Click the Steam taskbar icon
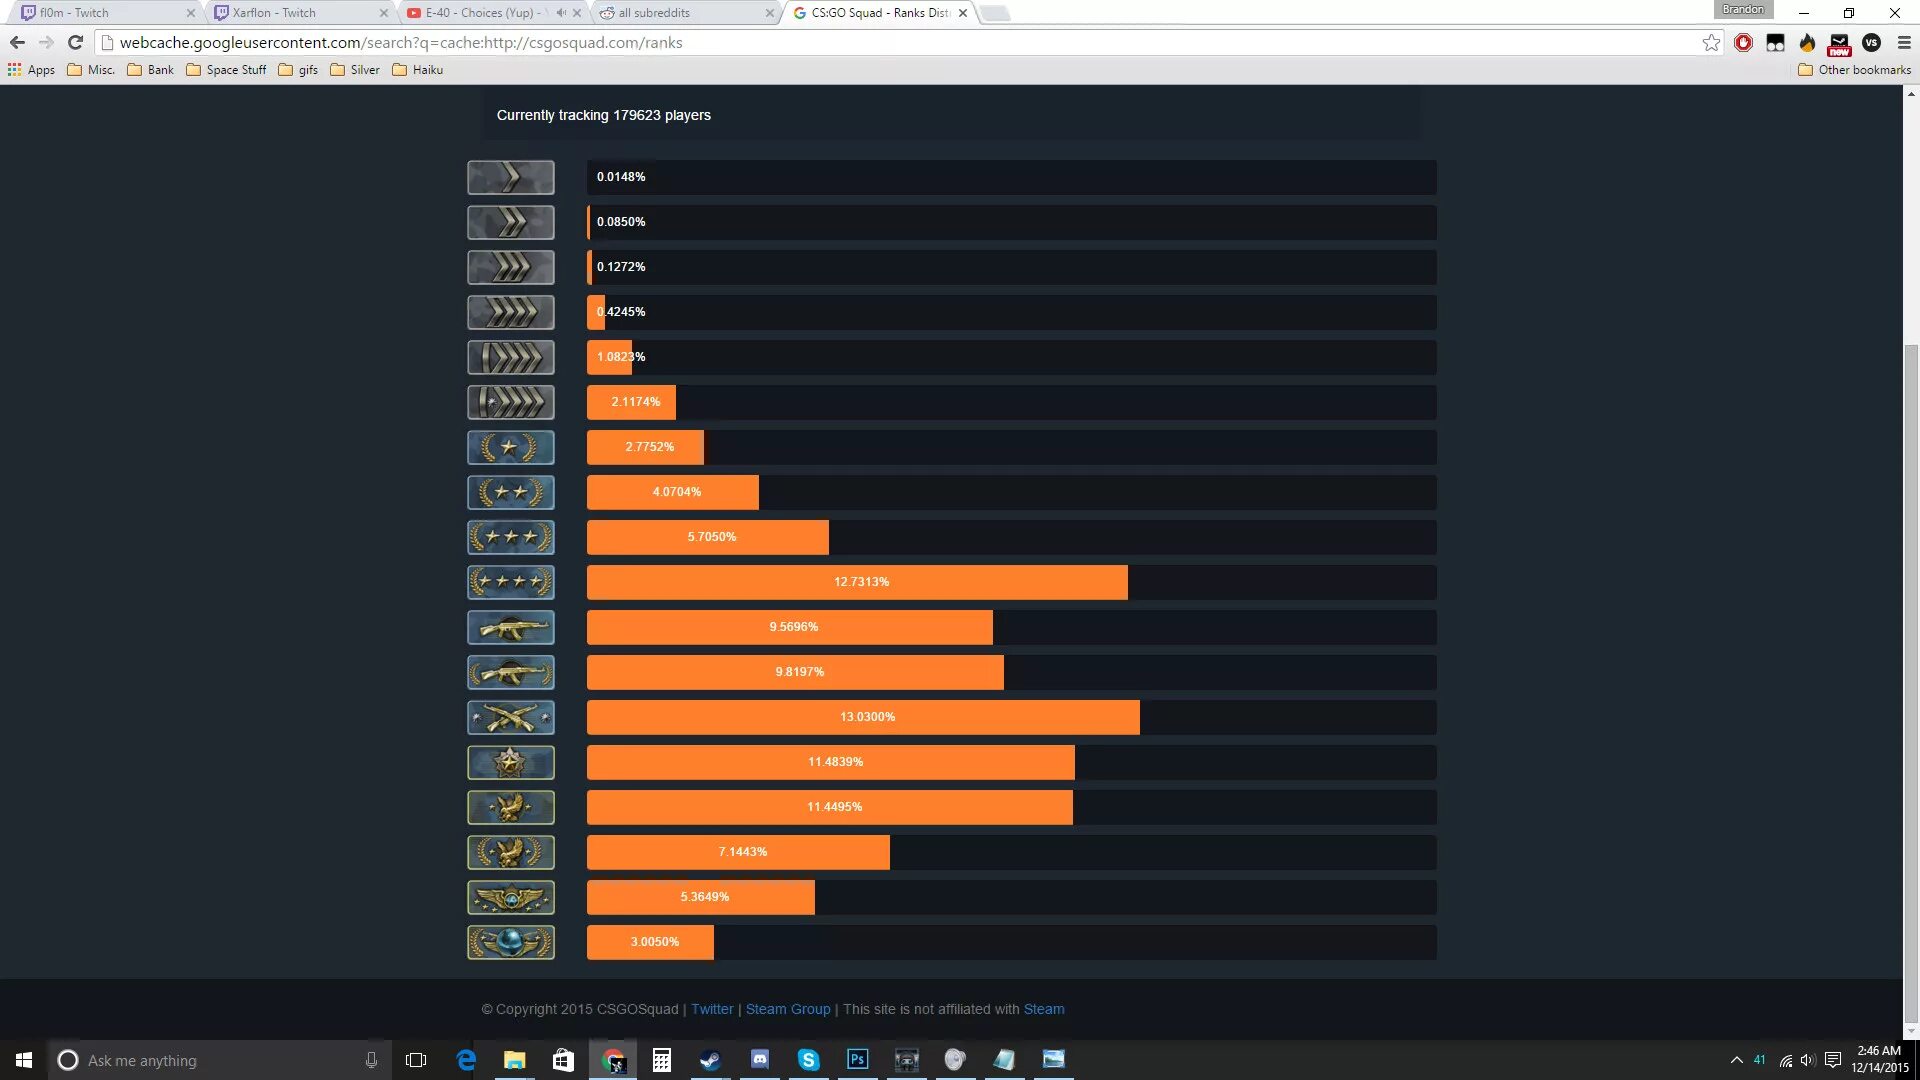This screenshot has height=1080, width=1920. pos(709,1059)
